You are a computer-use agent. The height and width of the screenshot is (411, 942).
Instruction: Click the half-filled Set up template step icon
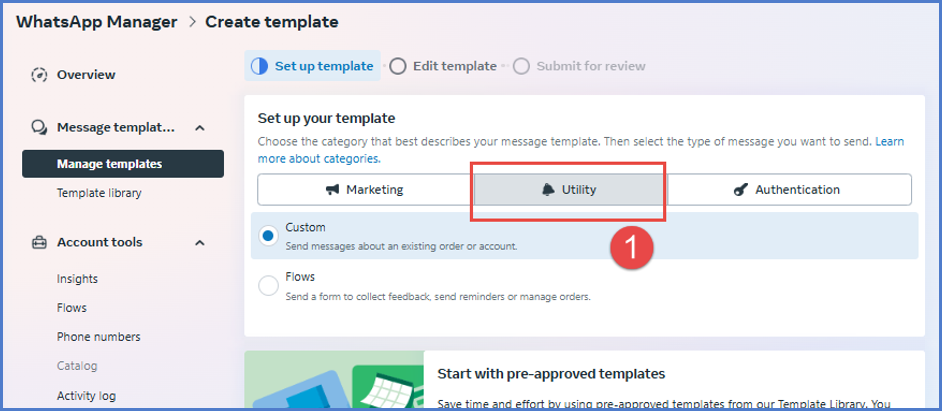pyautogui.click(x=259, y=66)
